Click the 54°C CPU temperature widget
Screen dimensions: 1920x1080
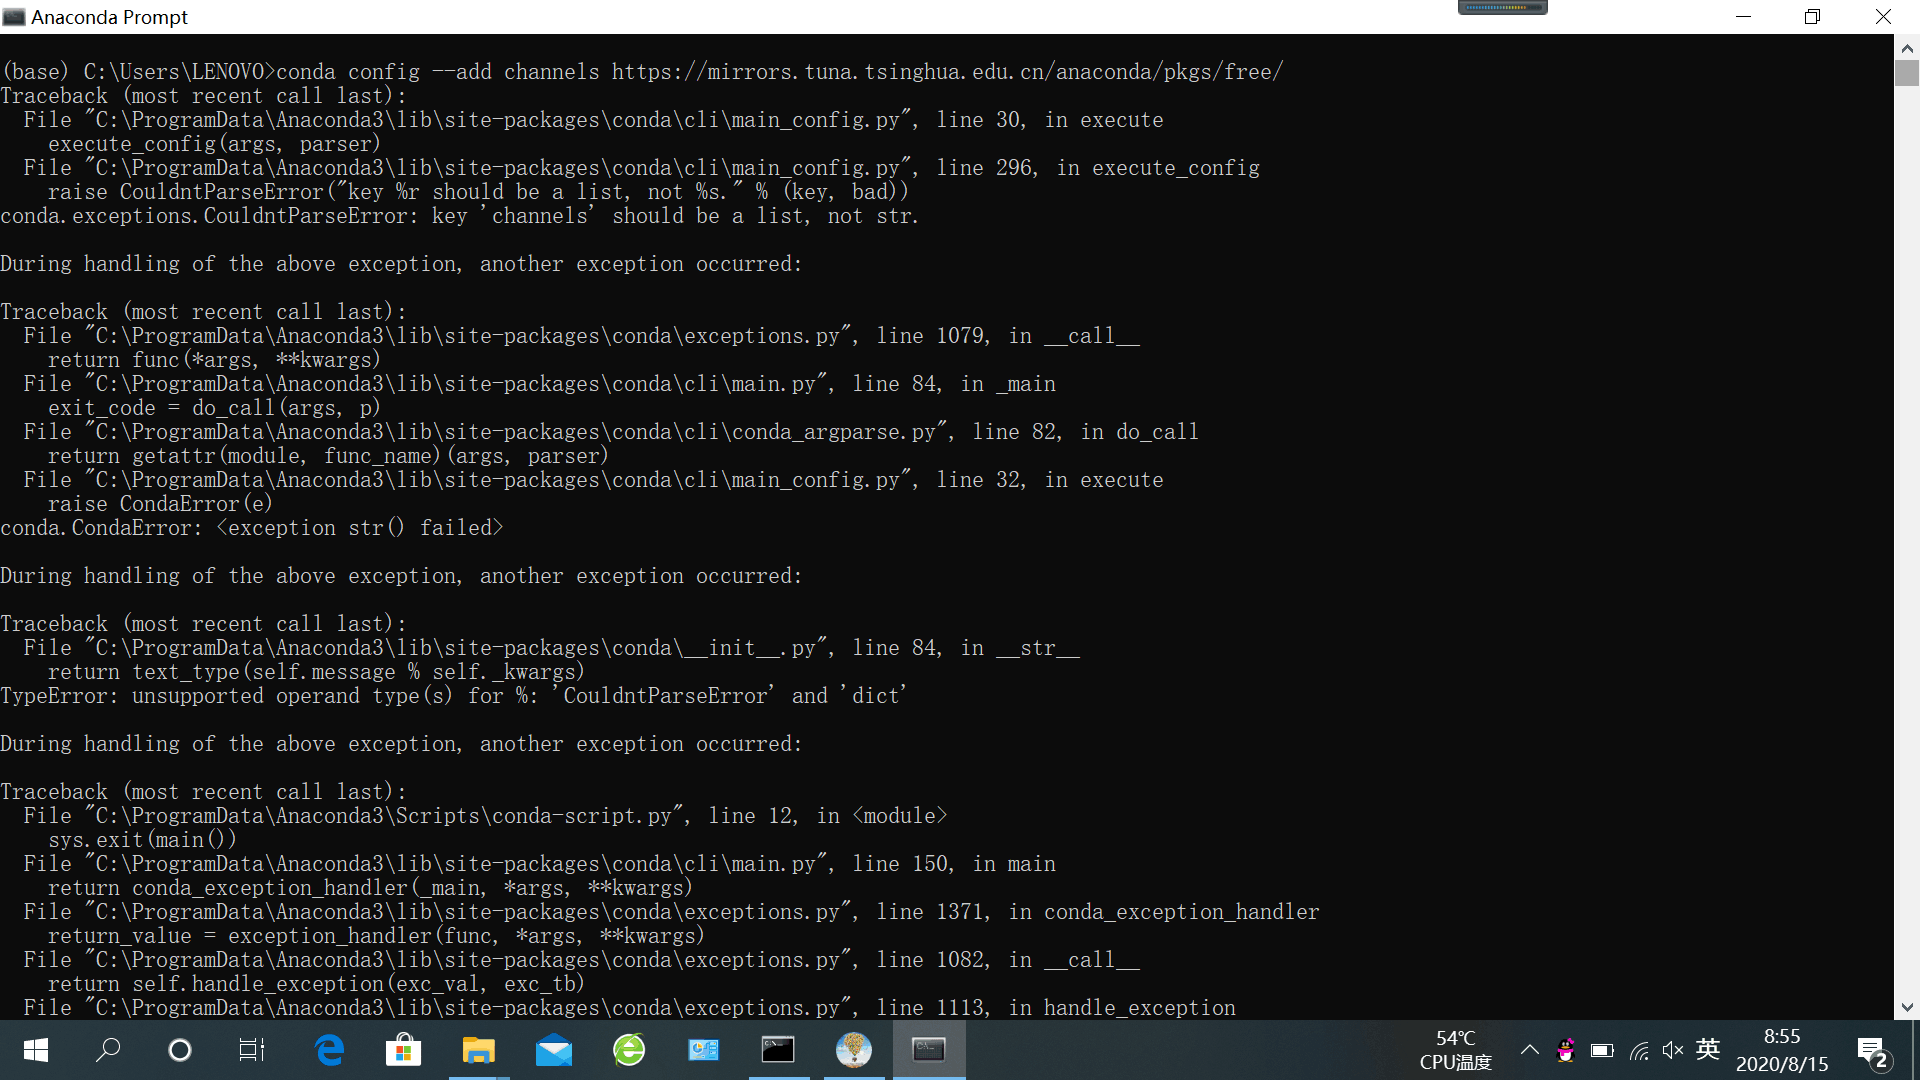click(x=1456, y=1050)
